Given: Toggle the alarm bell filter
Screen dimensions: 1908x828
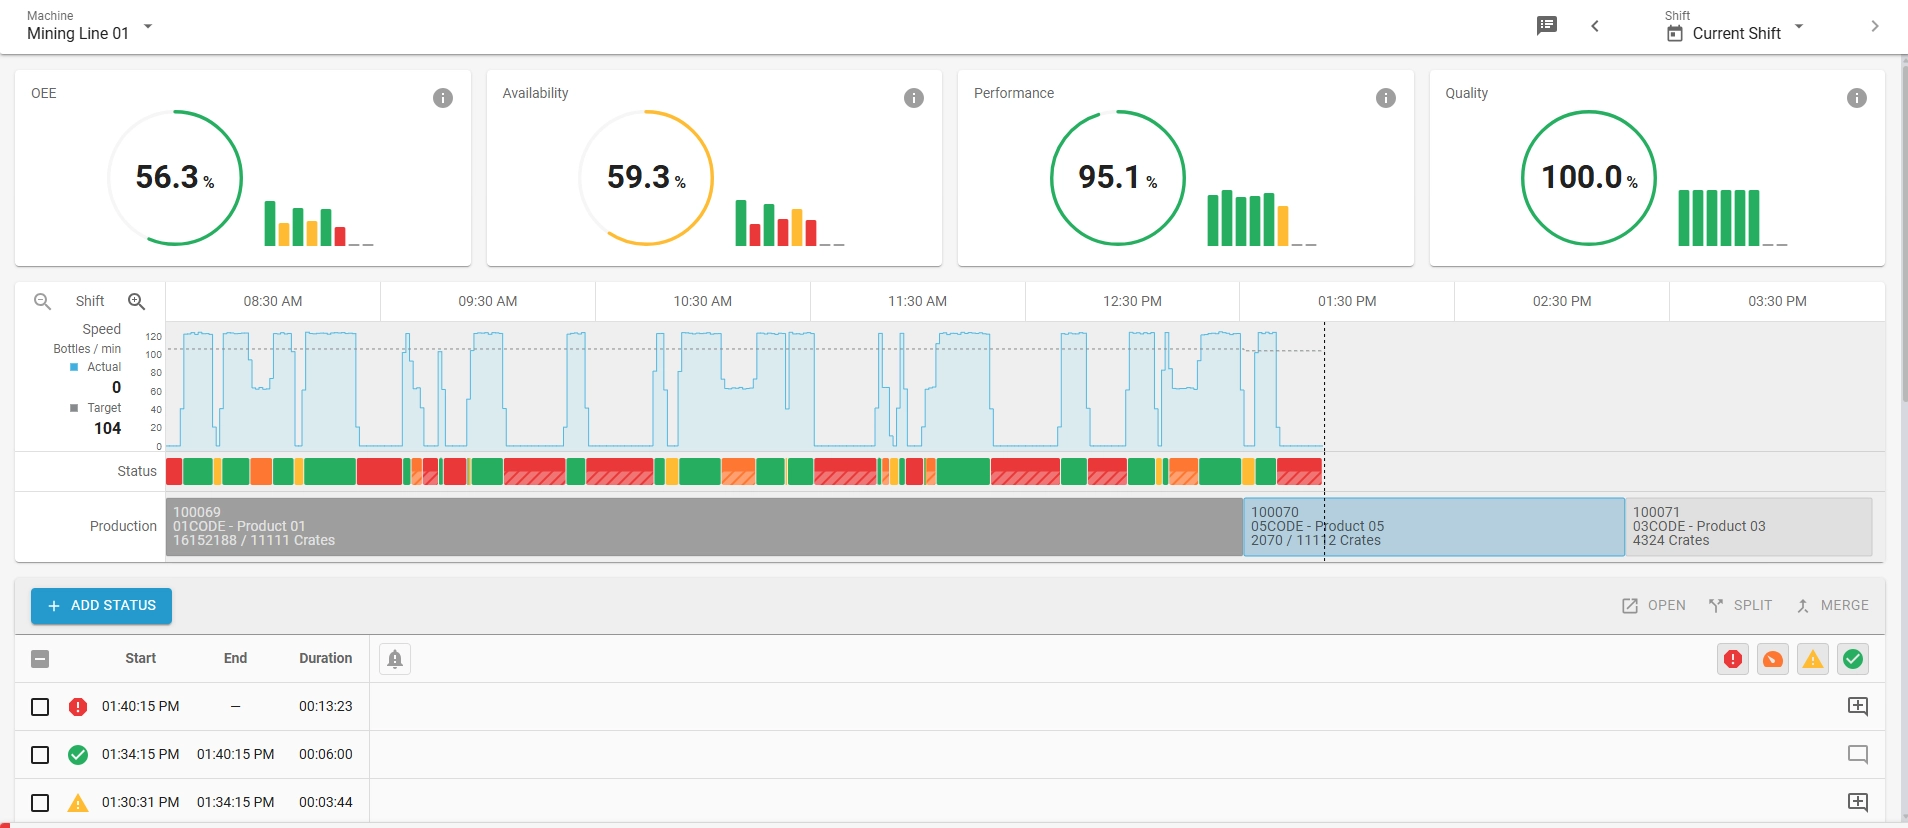Looking at the screenshot, I should coord(395,659).
